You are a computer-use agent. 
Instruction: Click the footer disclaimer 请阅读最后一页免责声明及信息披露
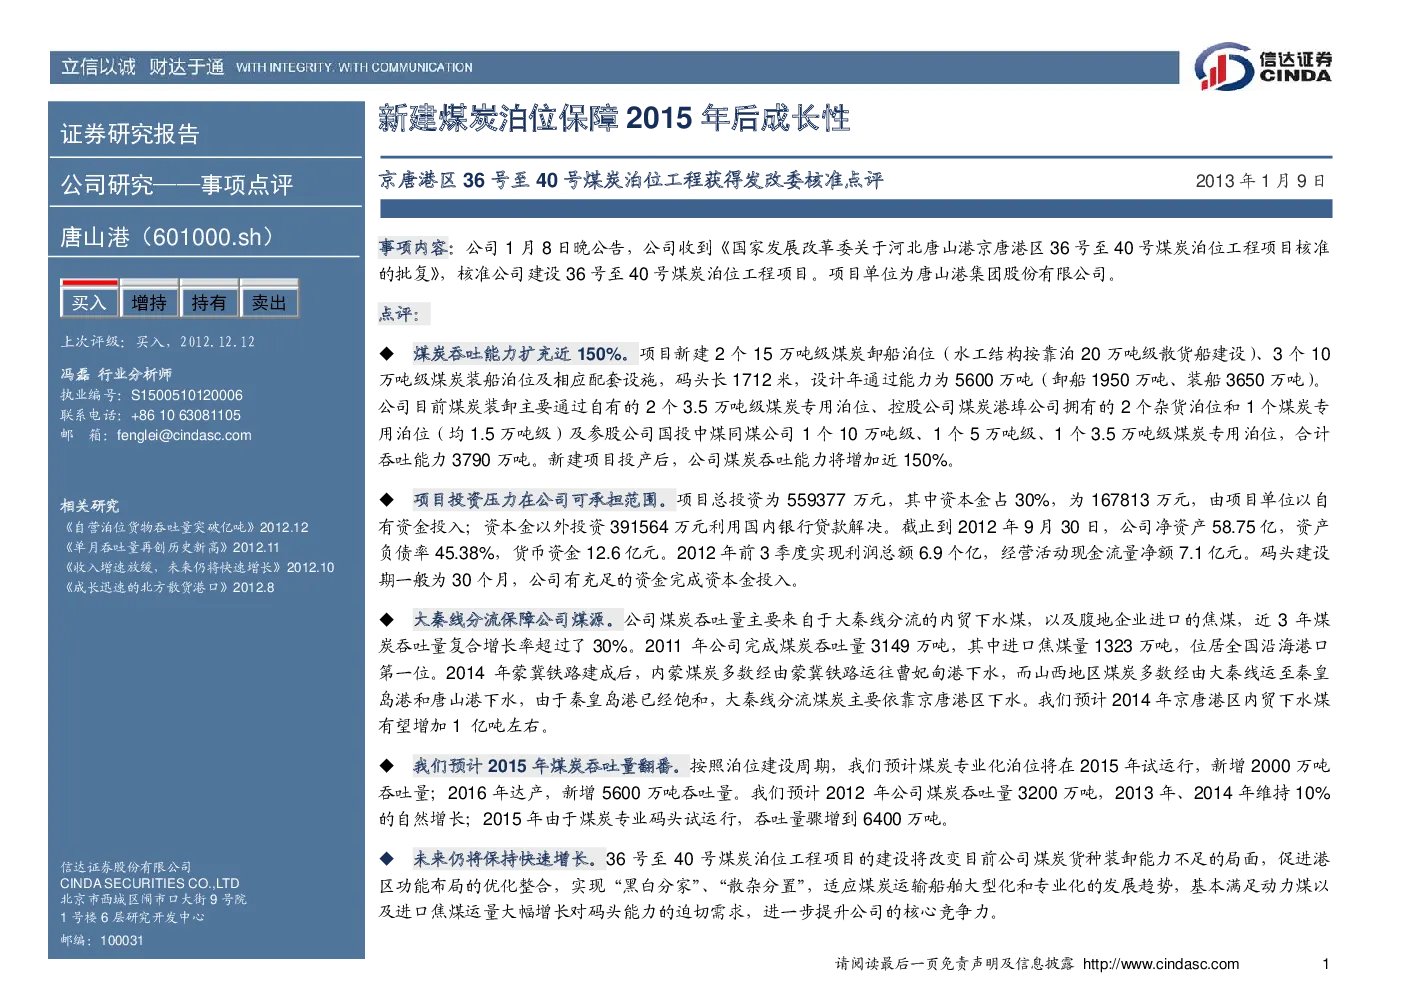(954, 964)
